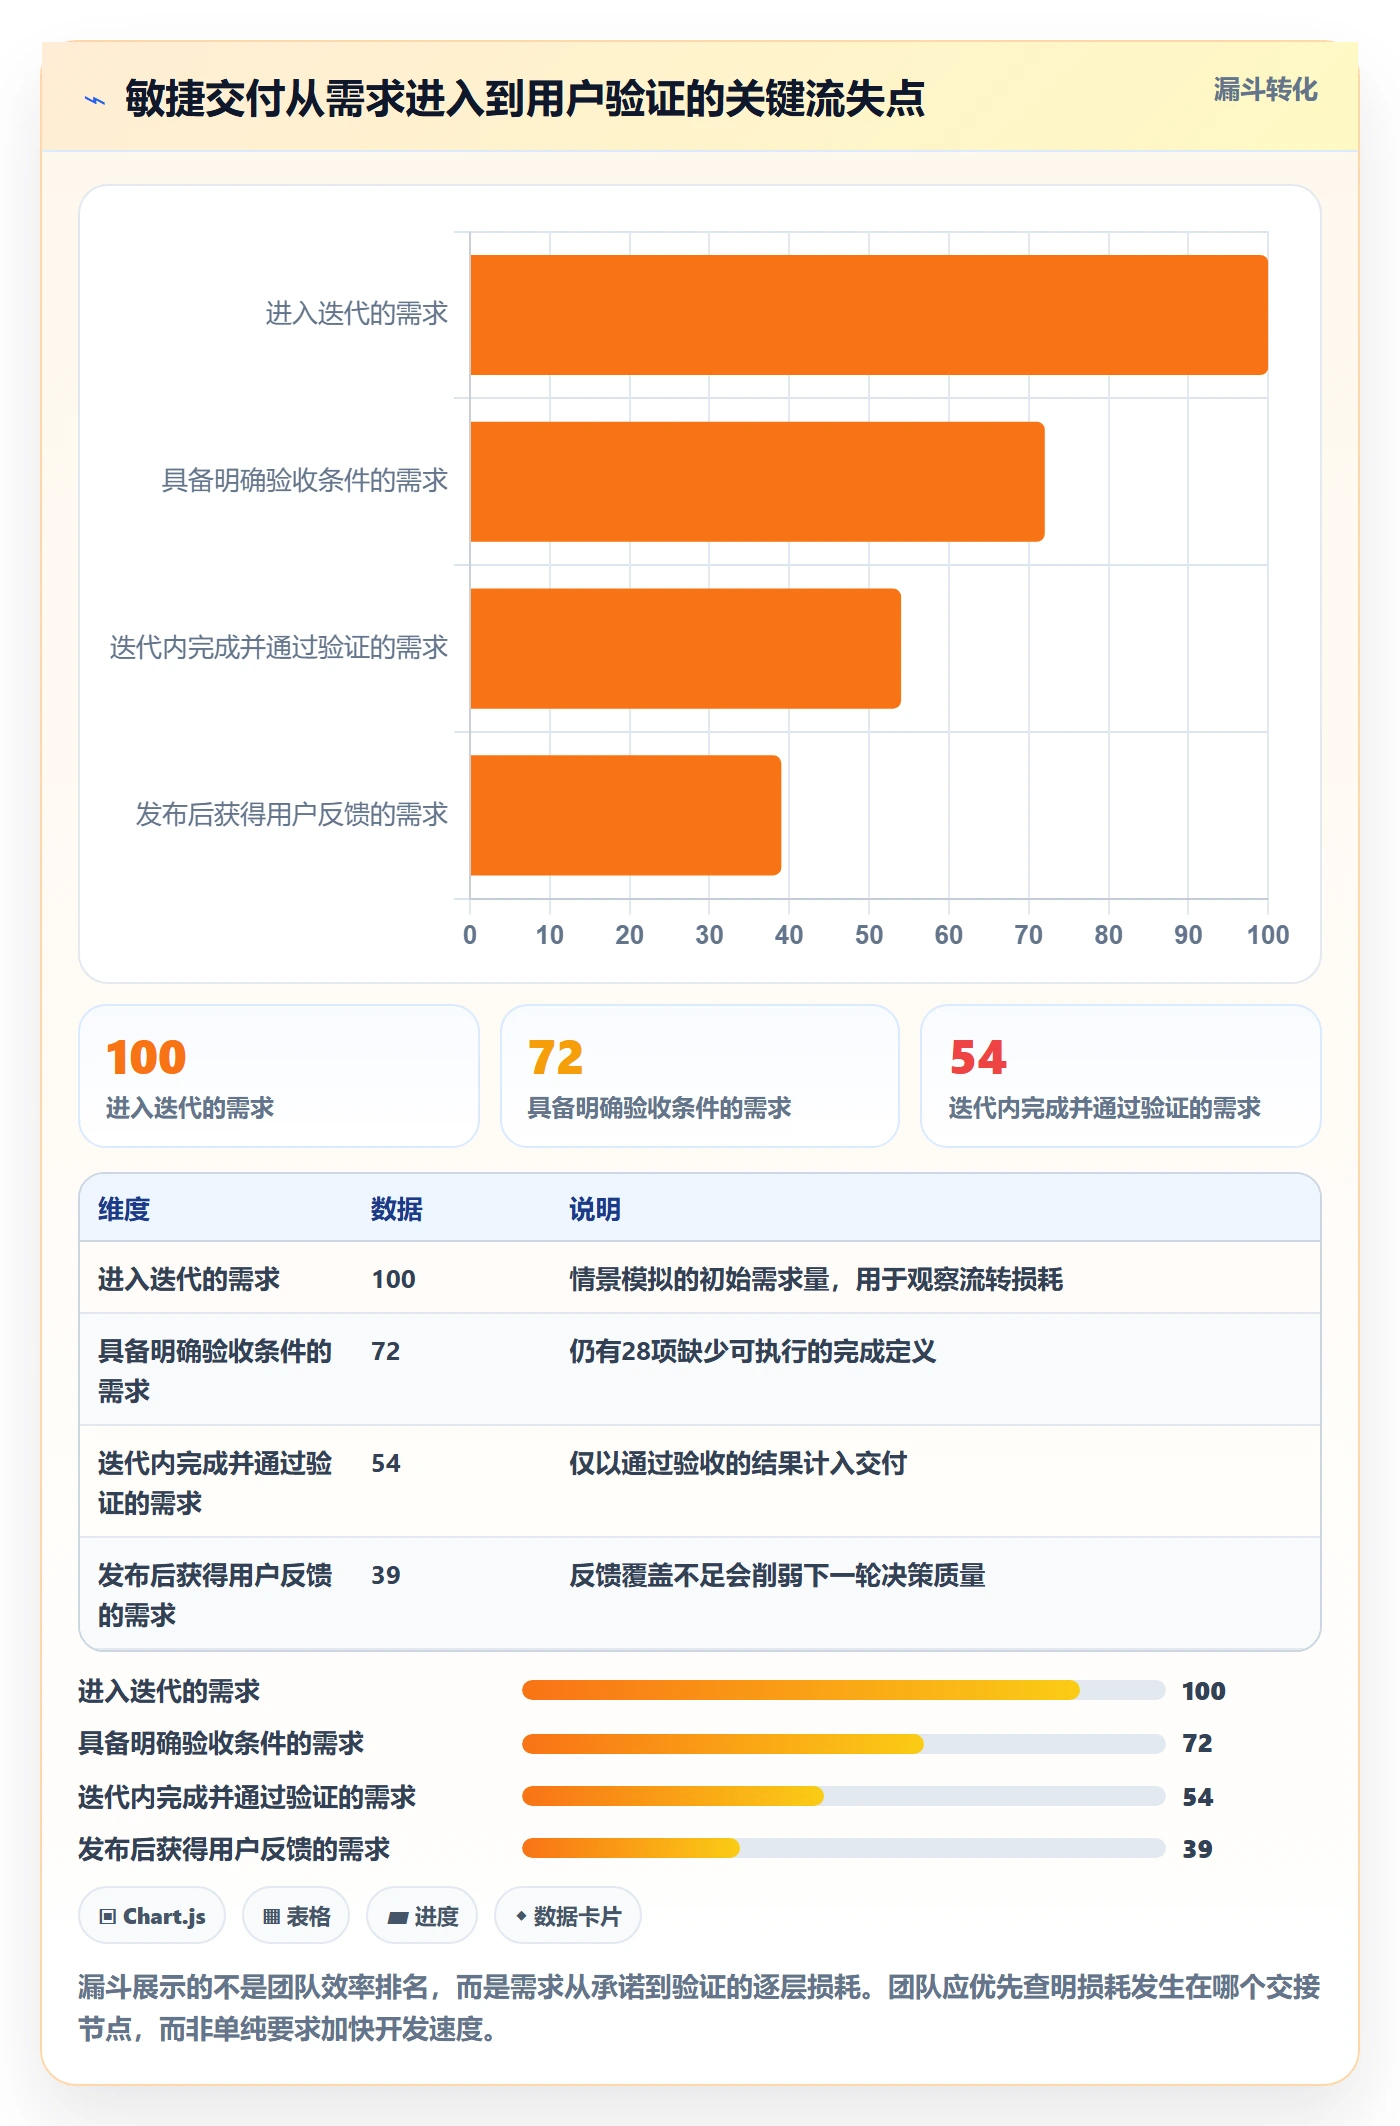This screenshot has width=1400, height=2126.
Task: Click the 说明 column header
Action: pyautogui.click(x=595, y=1209)
